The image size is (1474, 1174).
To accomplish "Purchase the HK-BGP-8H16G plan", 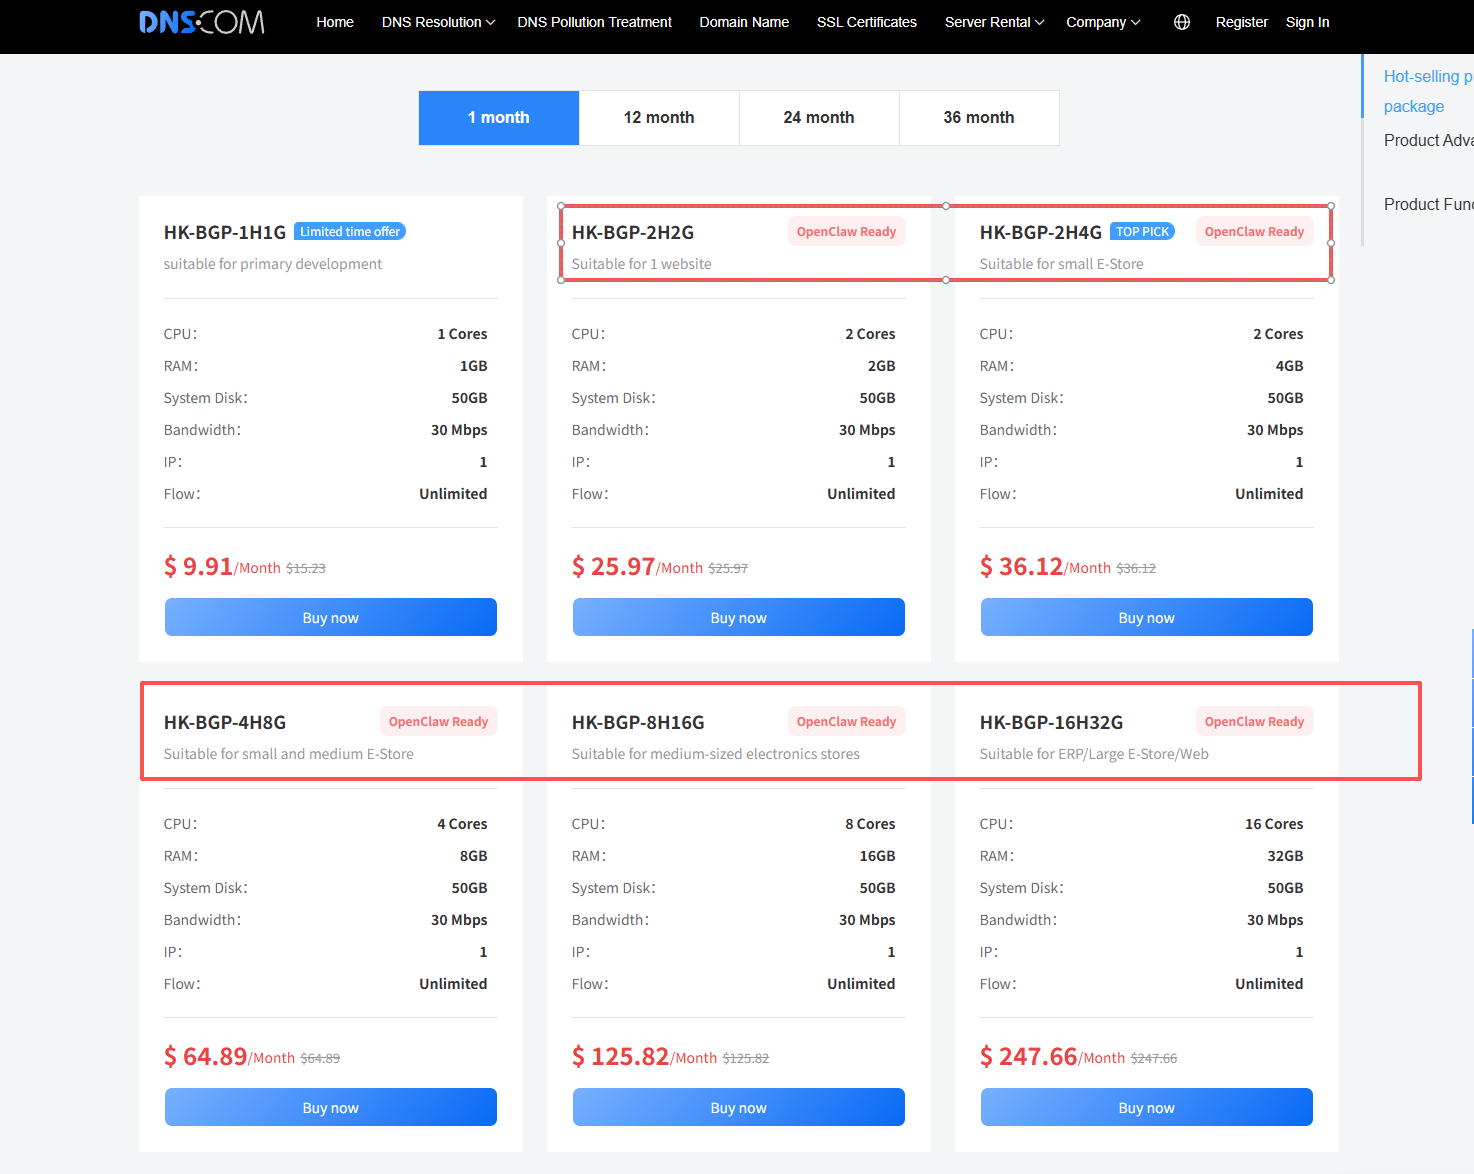I will click(x=738, y=1107).
